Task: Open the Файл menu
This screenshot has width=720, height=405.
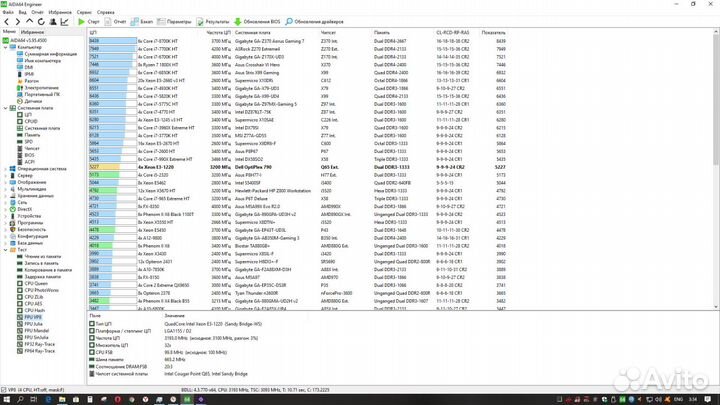Action: 8,12
